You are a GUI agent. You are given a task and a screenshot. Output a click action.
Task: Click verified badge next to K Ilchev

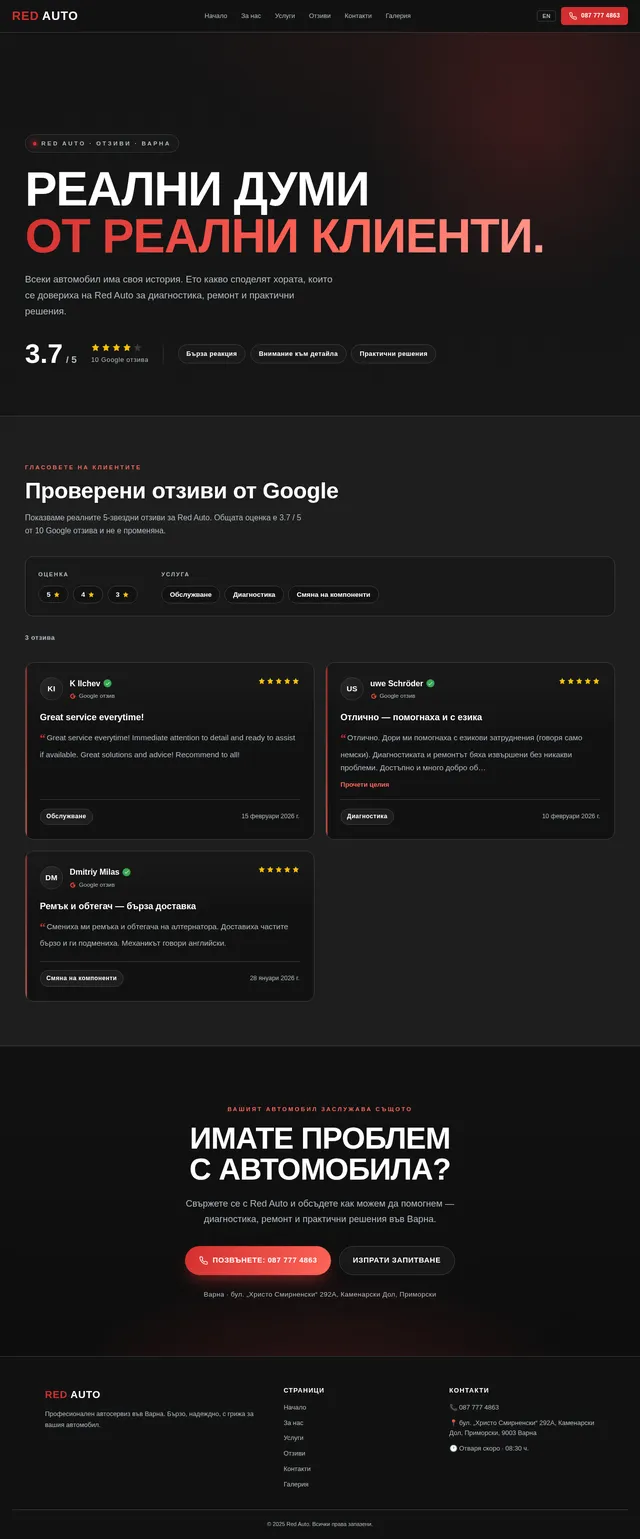[108, 684]
